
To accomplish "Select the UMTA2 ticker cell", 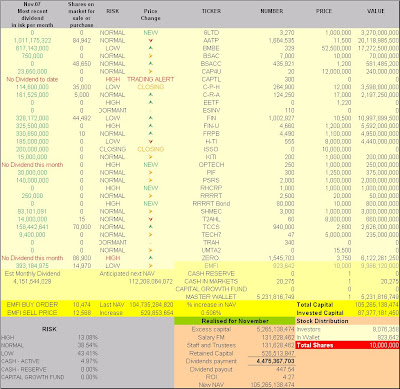I will tap(211, 250).
